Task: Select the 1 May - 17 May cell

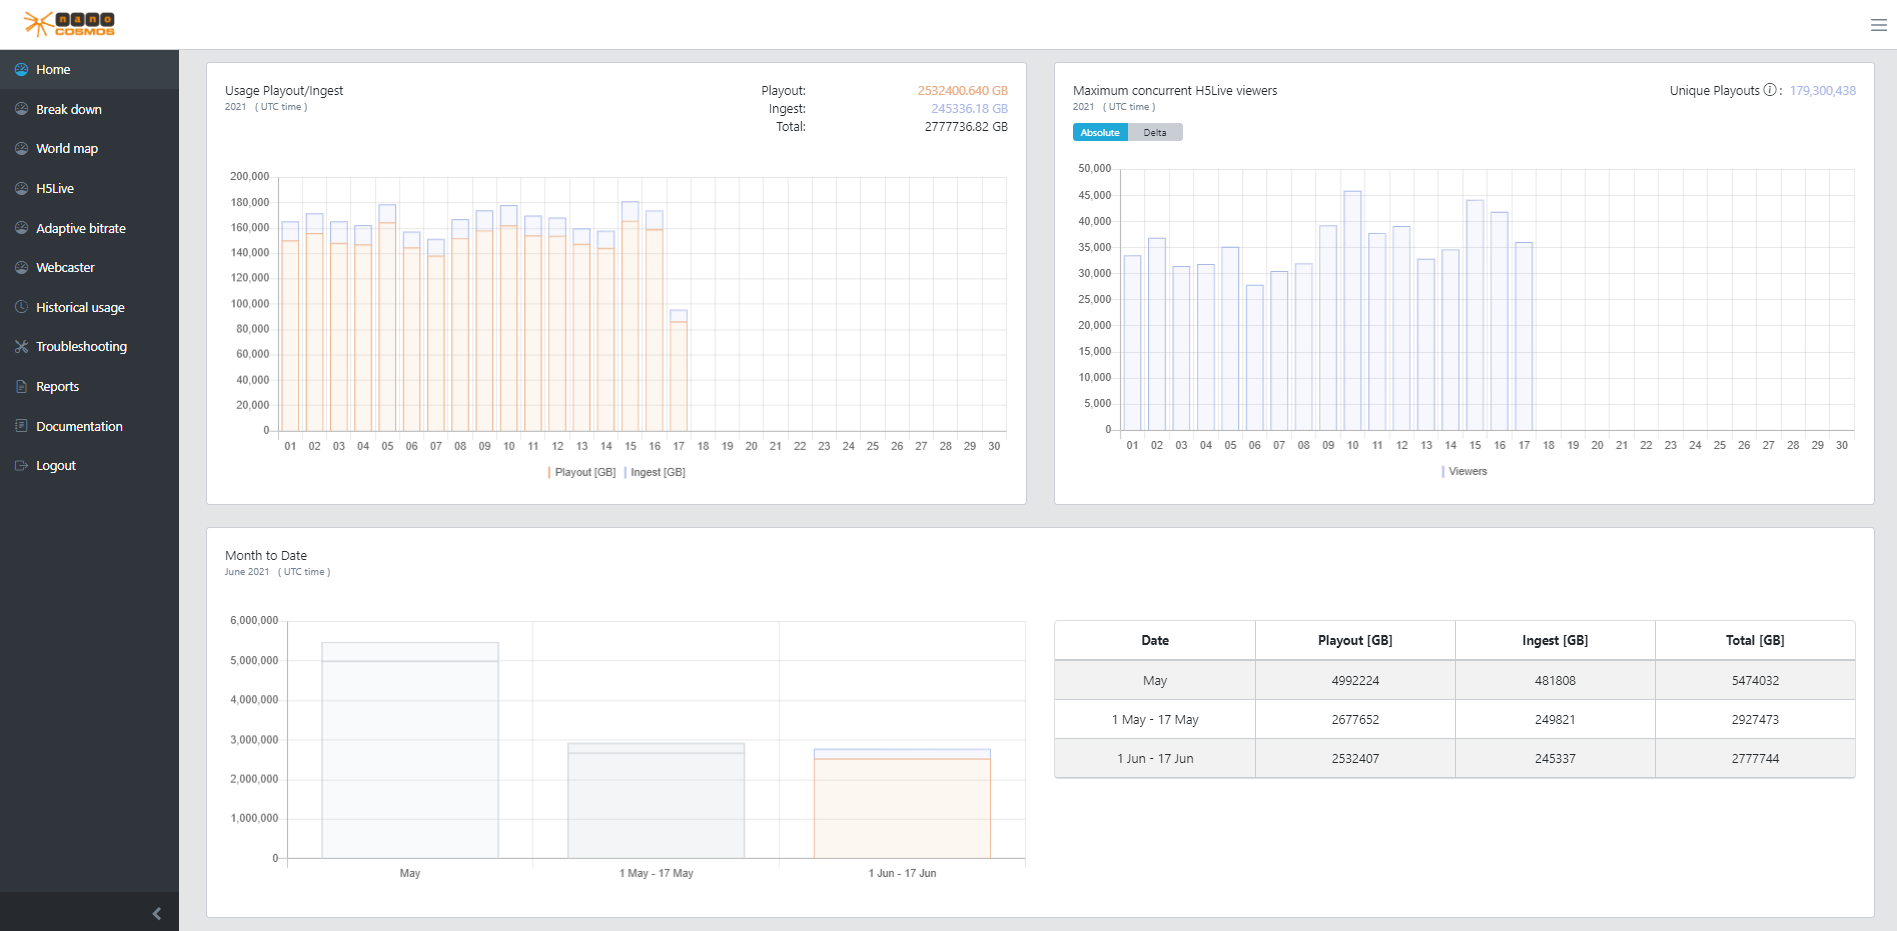Action: point(1155,719)
